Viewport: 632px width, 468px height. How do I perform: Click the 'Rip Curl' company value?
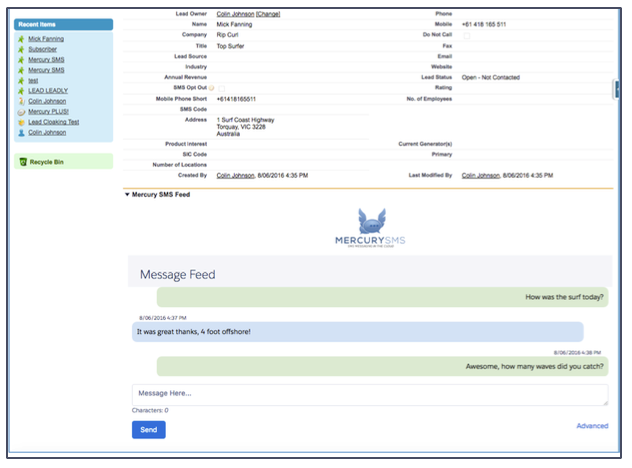pyautogui.click(x=227, y=35)
